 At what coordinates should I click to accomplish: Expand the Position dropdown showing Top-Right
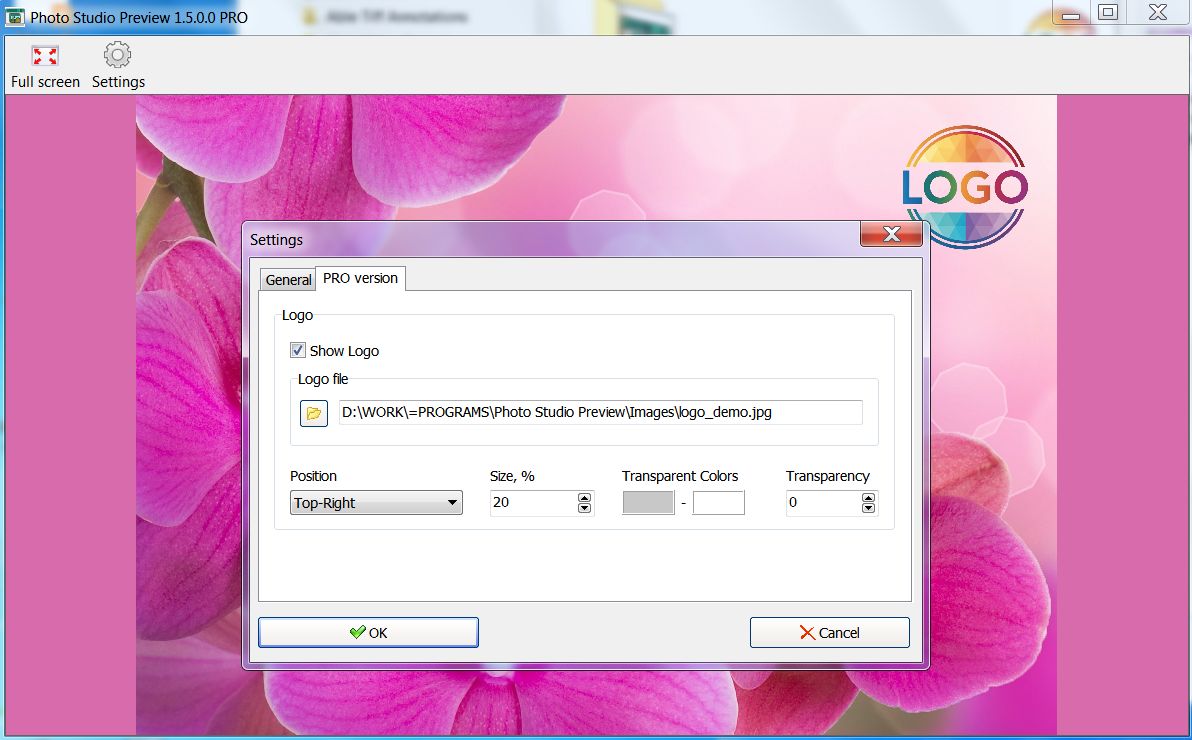[x=376, y=503]
